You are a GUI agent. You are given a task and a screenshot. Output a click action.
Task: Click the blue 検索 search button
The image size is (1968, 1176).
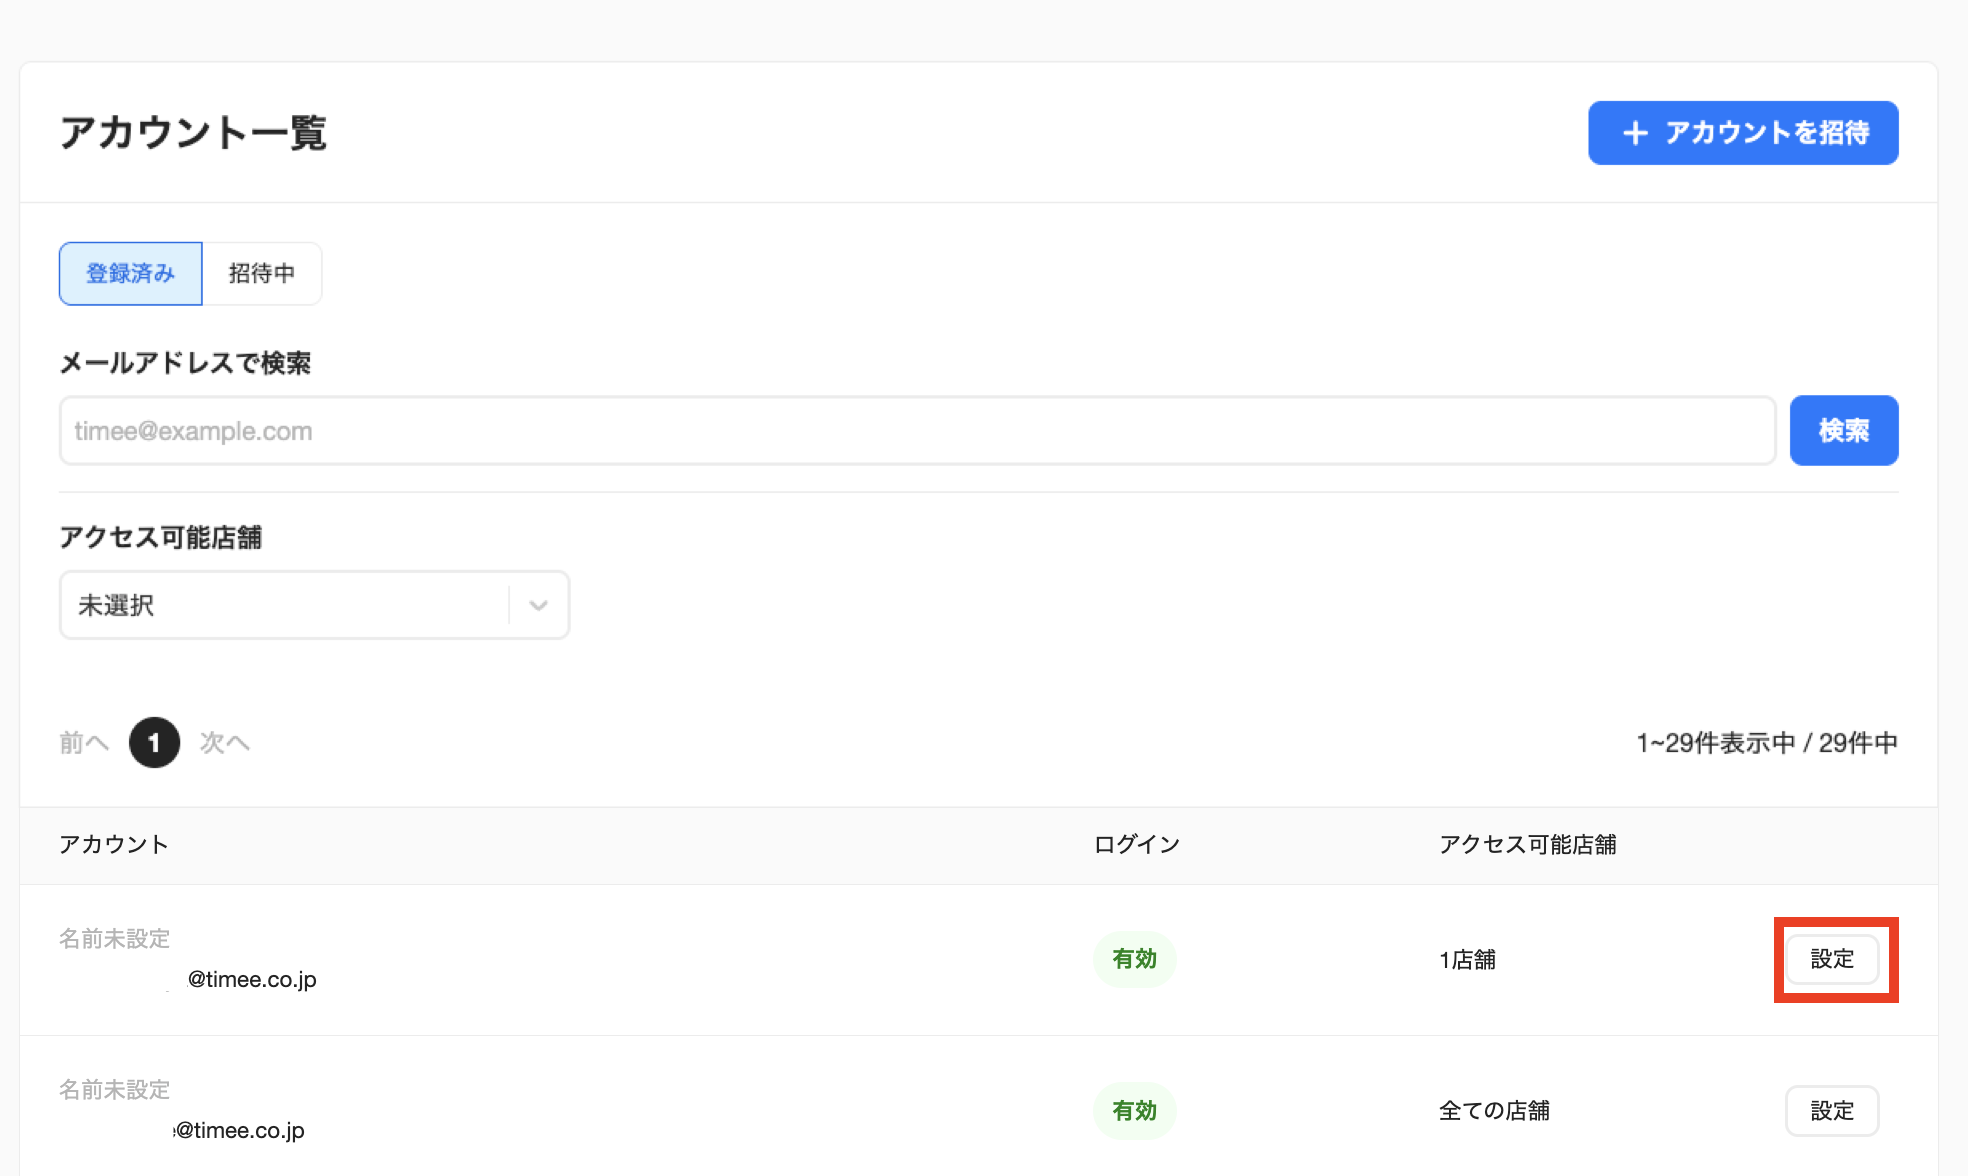coord(1844,431)
